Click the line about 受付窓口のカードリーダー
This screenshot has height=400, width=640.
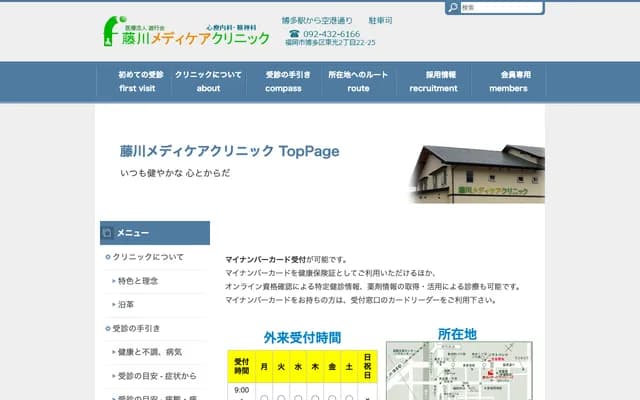pos(362,300)
